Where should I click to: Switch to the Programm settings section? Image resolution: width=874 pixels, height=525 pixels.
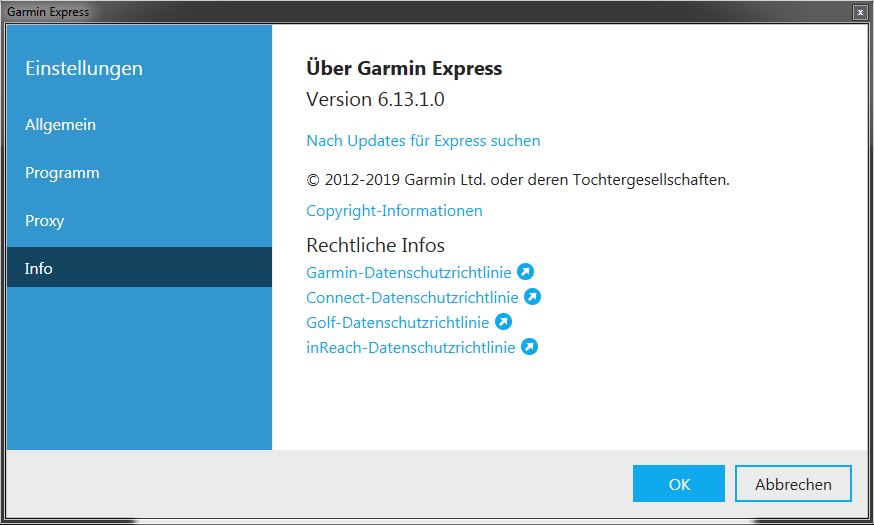tap(62, 173)
